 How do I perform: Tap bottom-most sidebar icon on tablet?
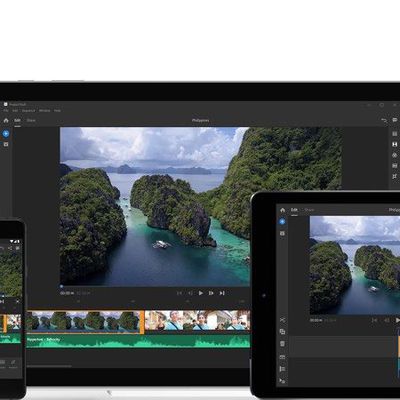coord(282,381)
